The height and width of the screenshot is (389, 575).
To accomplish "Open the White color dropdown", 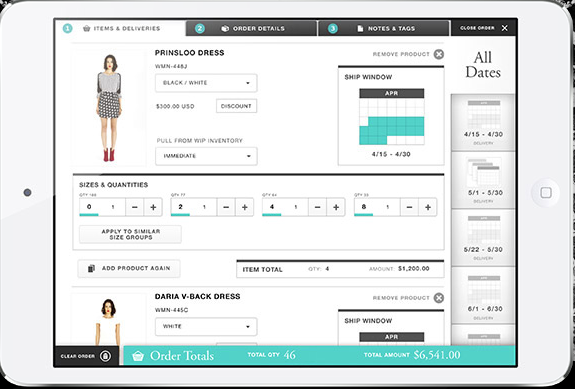I will [206, 326].
